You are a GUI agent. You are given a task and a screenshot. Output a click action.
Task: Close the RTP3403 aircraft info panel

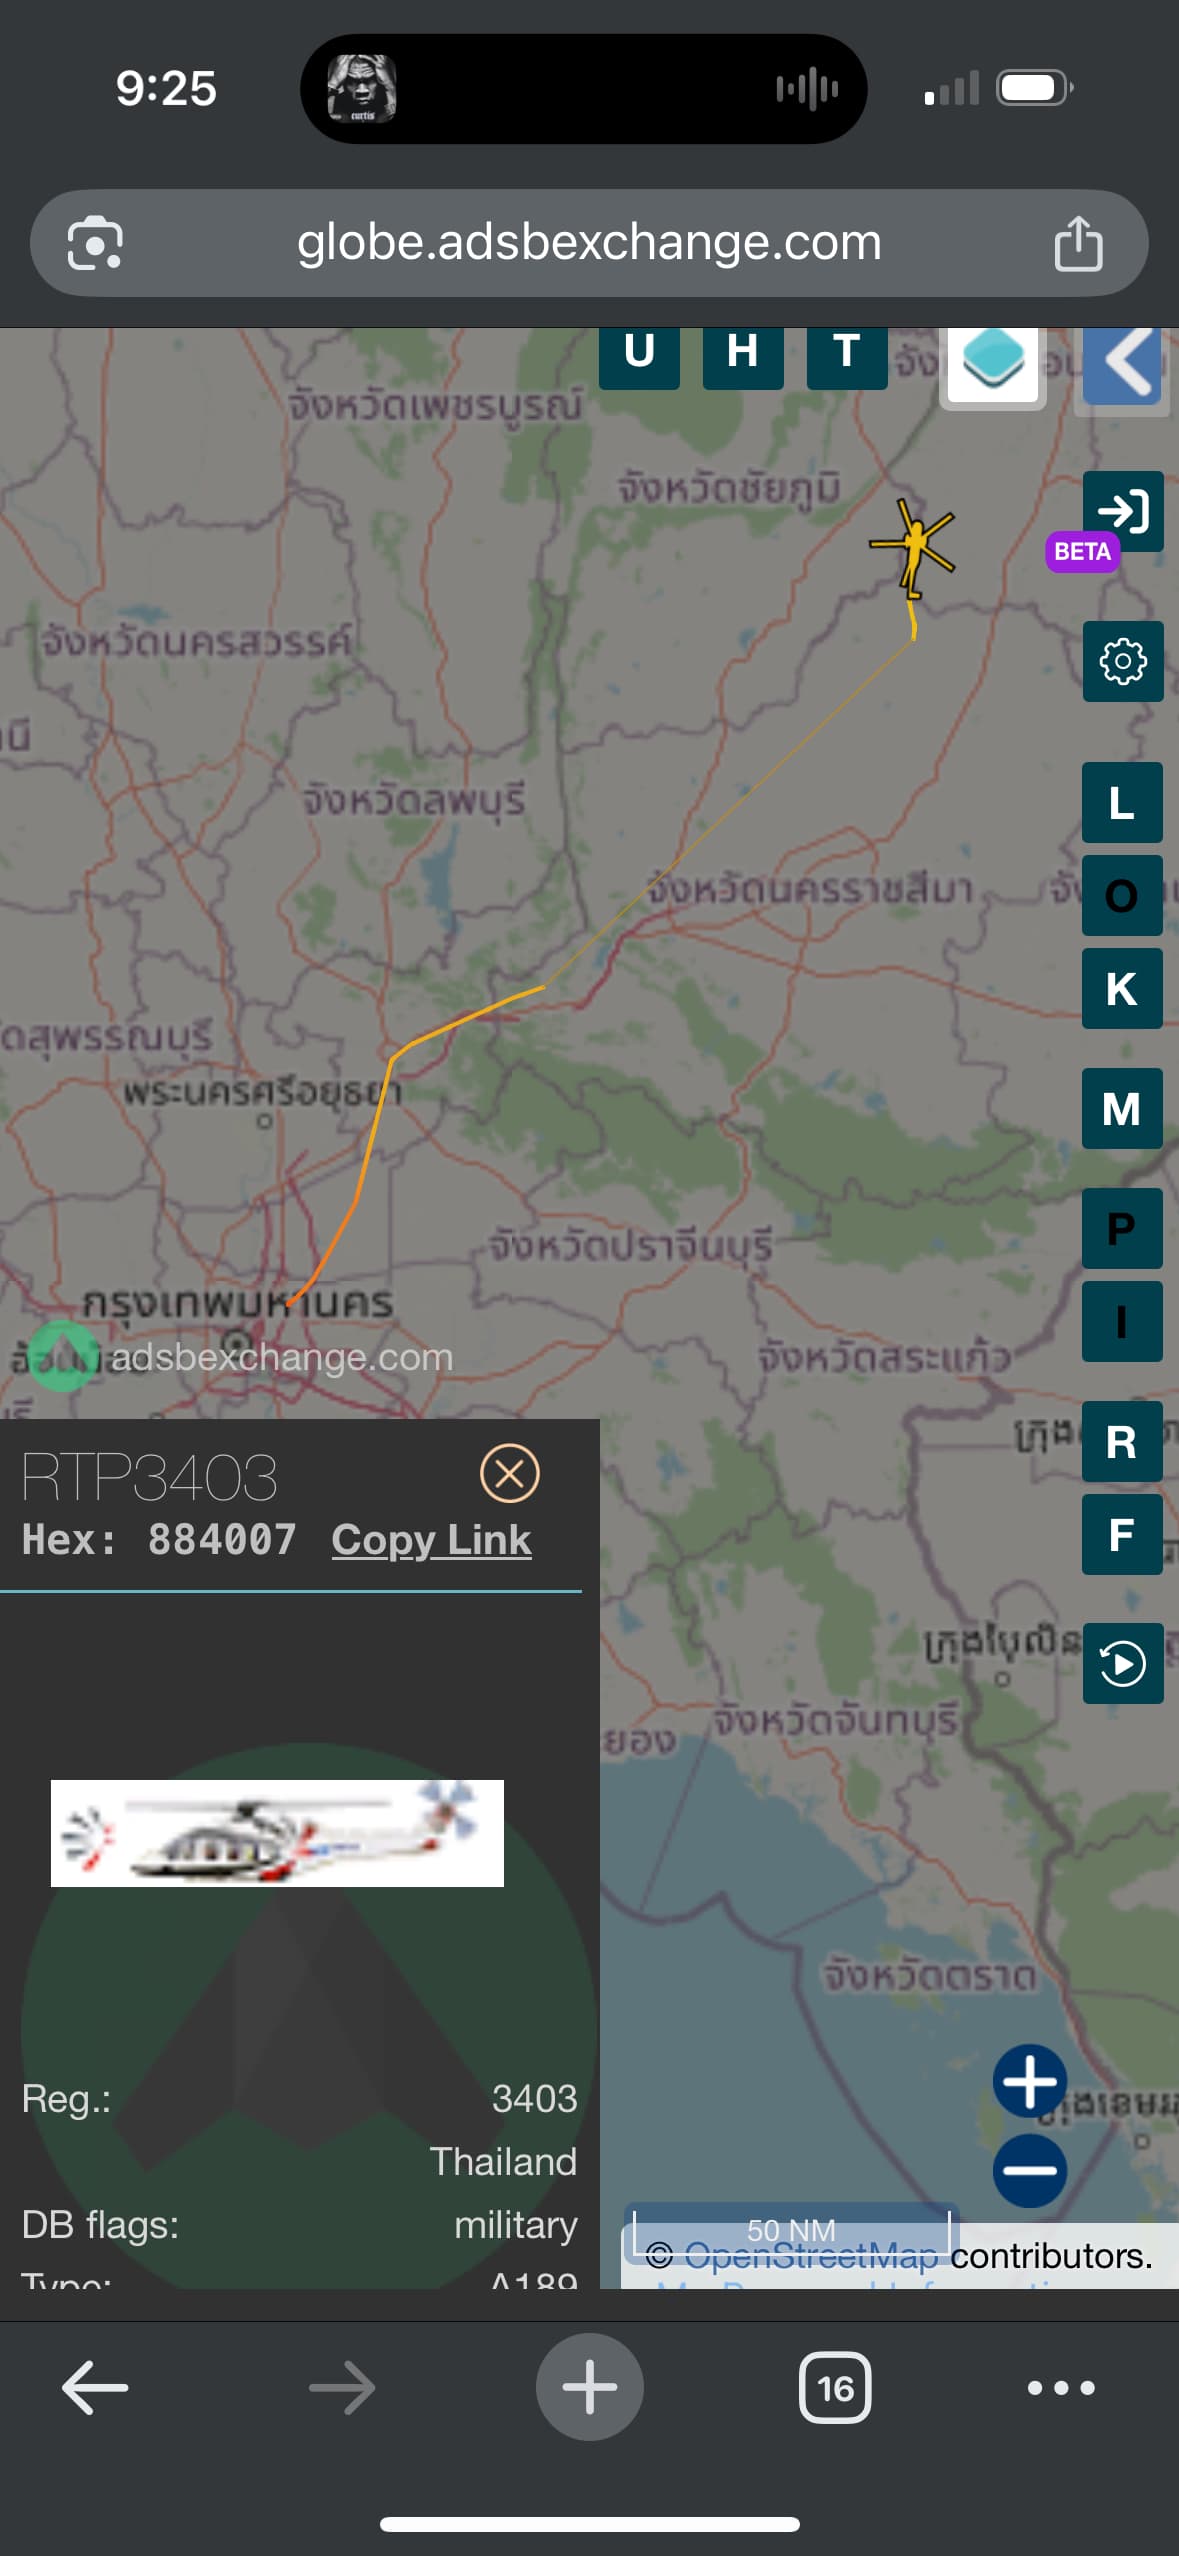click(510, 1473)
